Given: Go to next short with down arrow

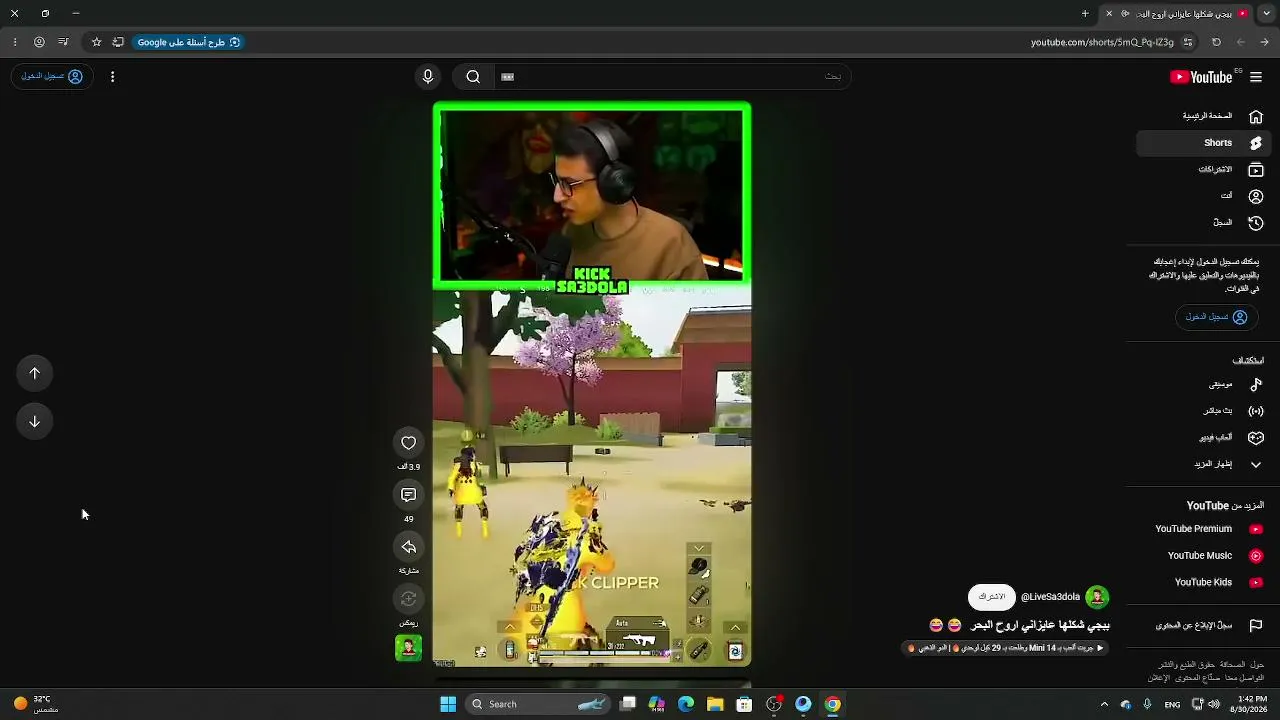Looking at the screenshot, I should [34, 421].
